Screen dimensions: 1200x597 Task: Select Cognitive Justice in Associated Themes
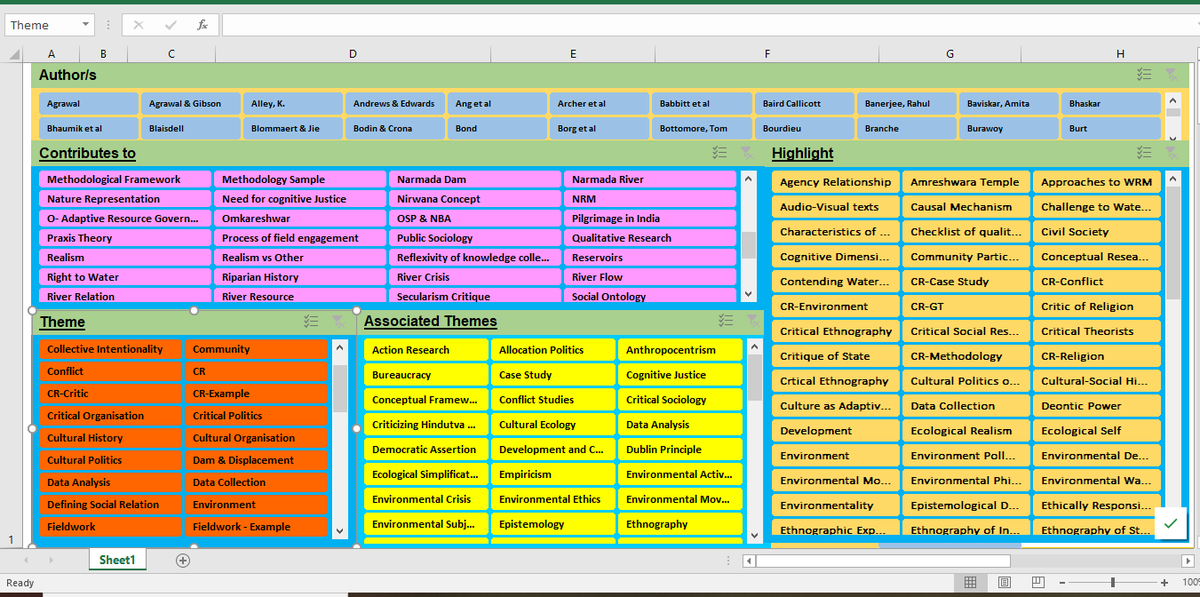coord(680,375)
